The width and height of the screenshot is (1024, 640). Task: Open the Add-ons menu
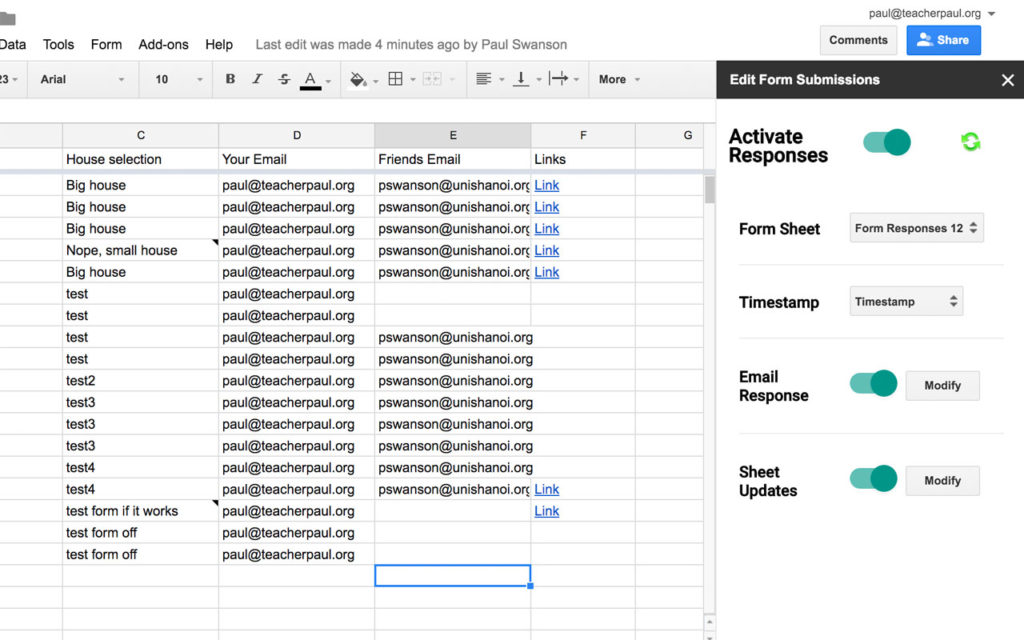[163, 44]
